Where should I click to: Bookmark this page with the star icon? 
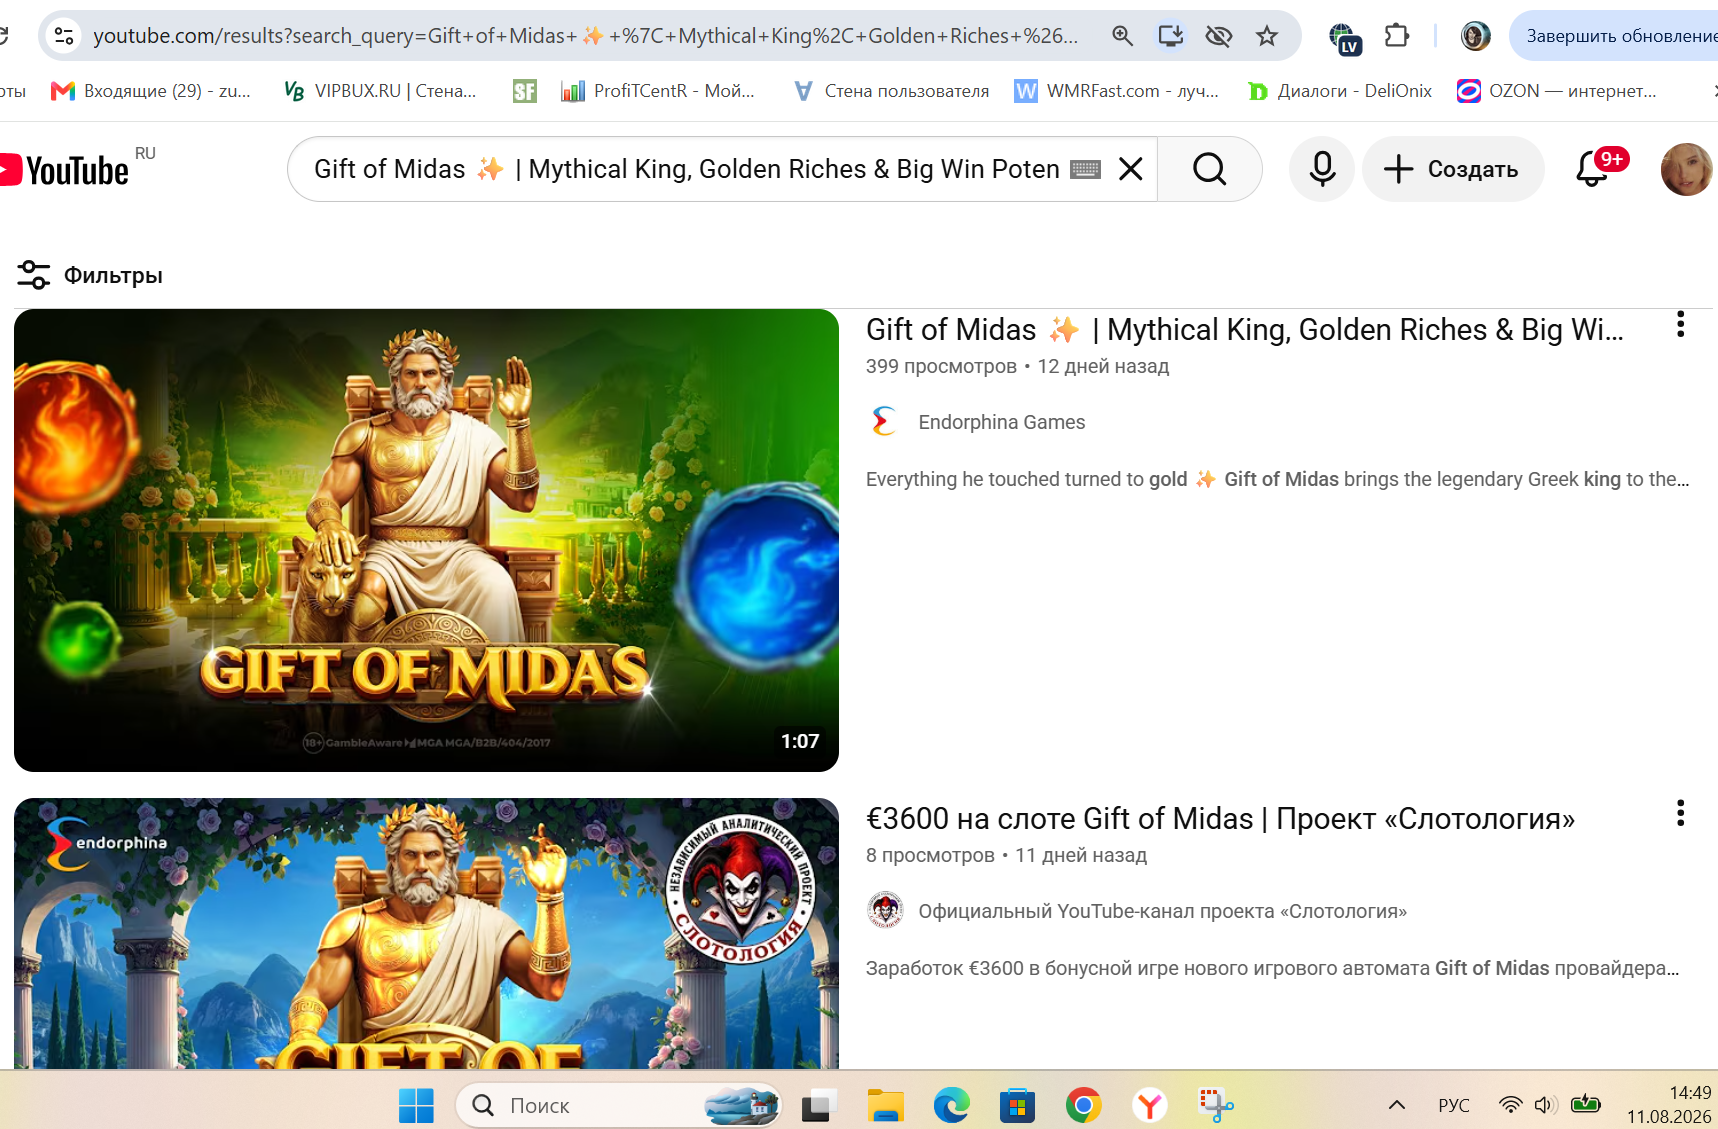click(1267, 36)
